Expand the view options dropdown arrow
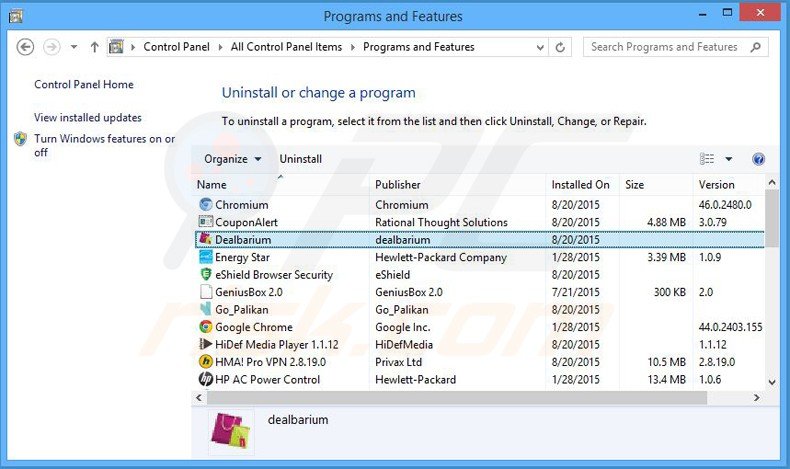Image resolution: width=790 pixels, height=469 pixels. coord(729,159)
